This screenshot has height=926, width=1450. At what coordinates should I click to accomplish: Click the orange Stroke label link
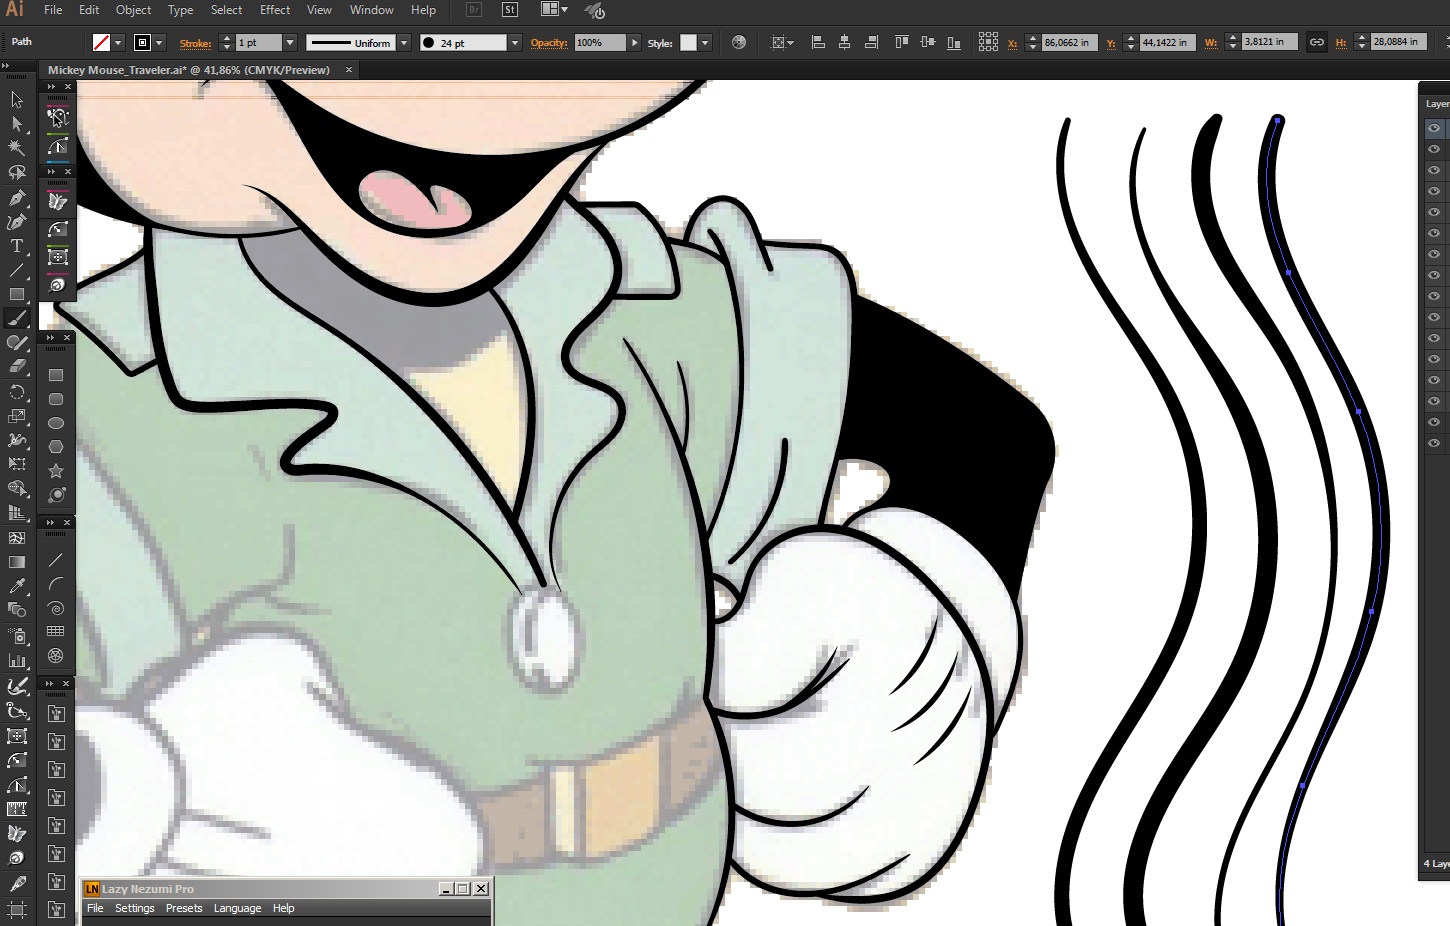pyautogui.click(x=195, y=43)
